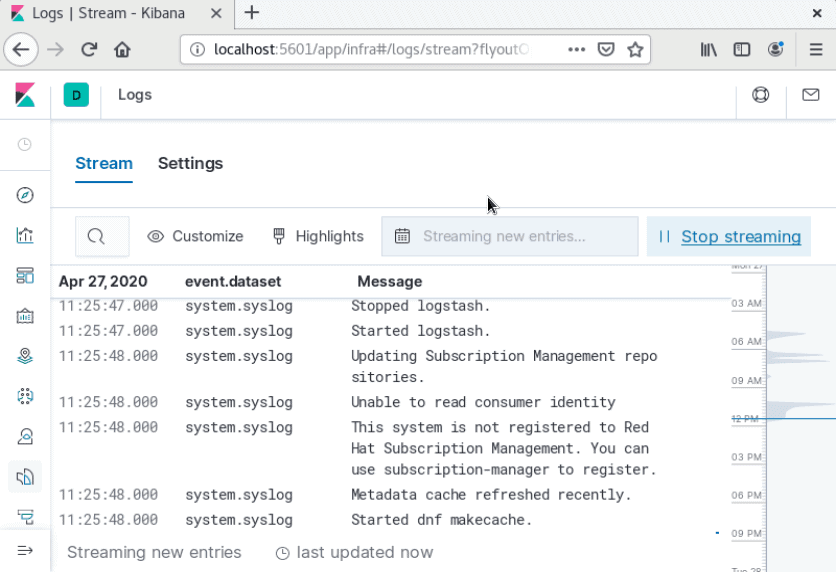
Task: Click the Apr 27, 2020 date header
Action: click(103, 281)
